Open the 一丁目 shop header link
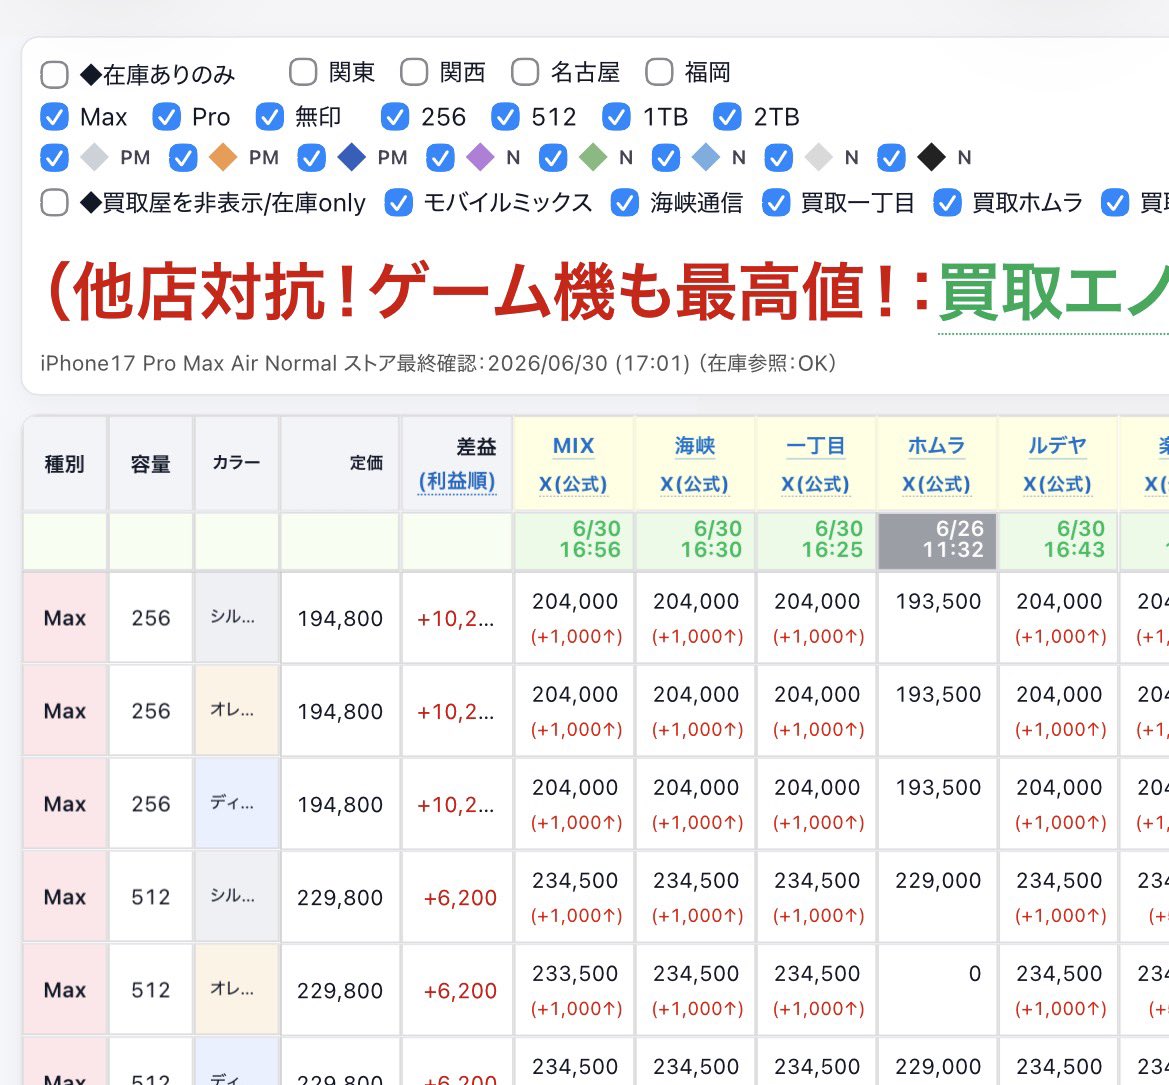This screenshot has height=1085, width=1169. 816,446
